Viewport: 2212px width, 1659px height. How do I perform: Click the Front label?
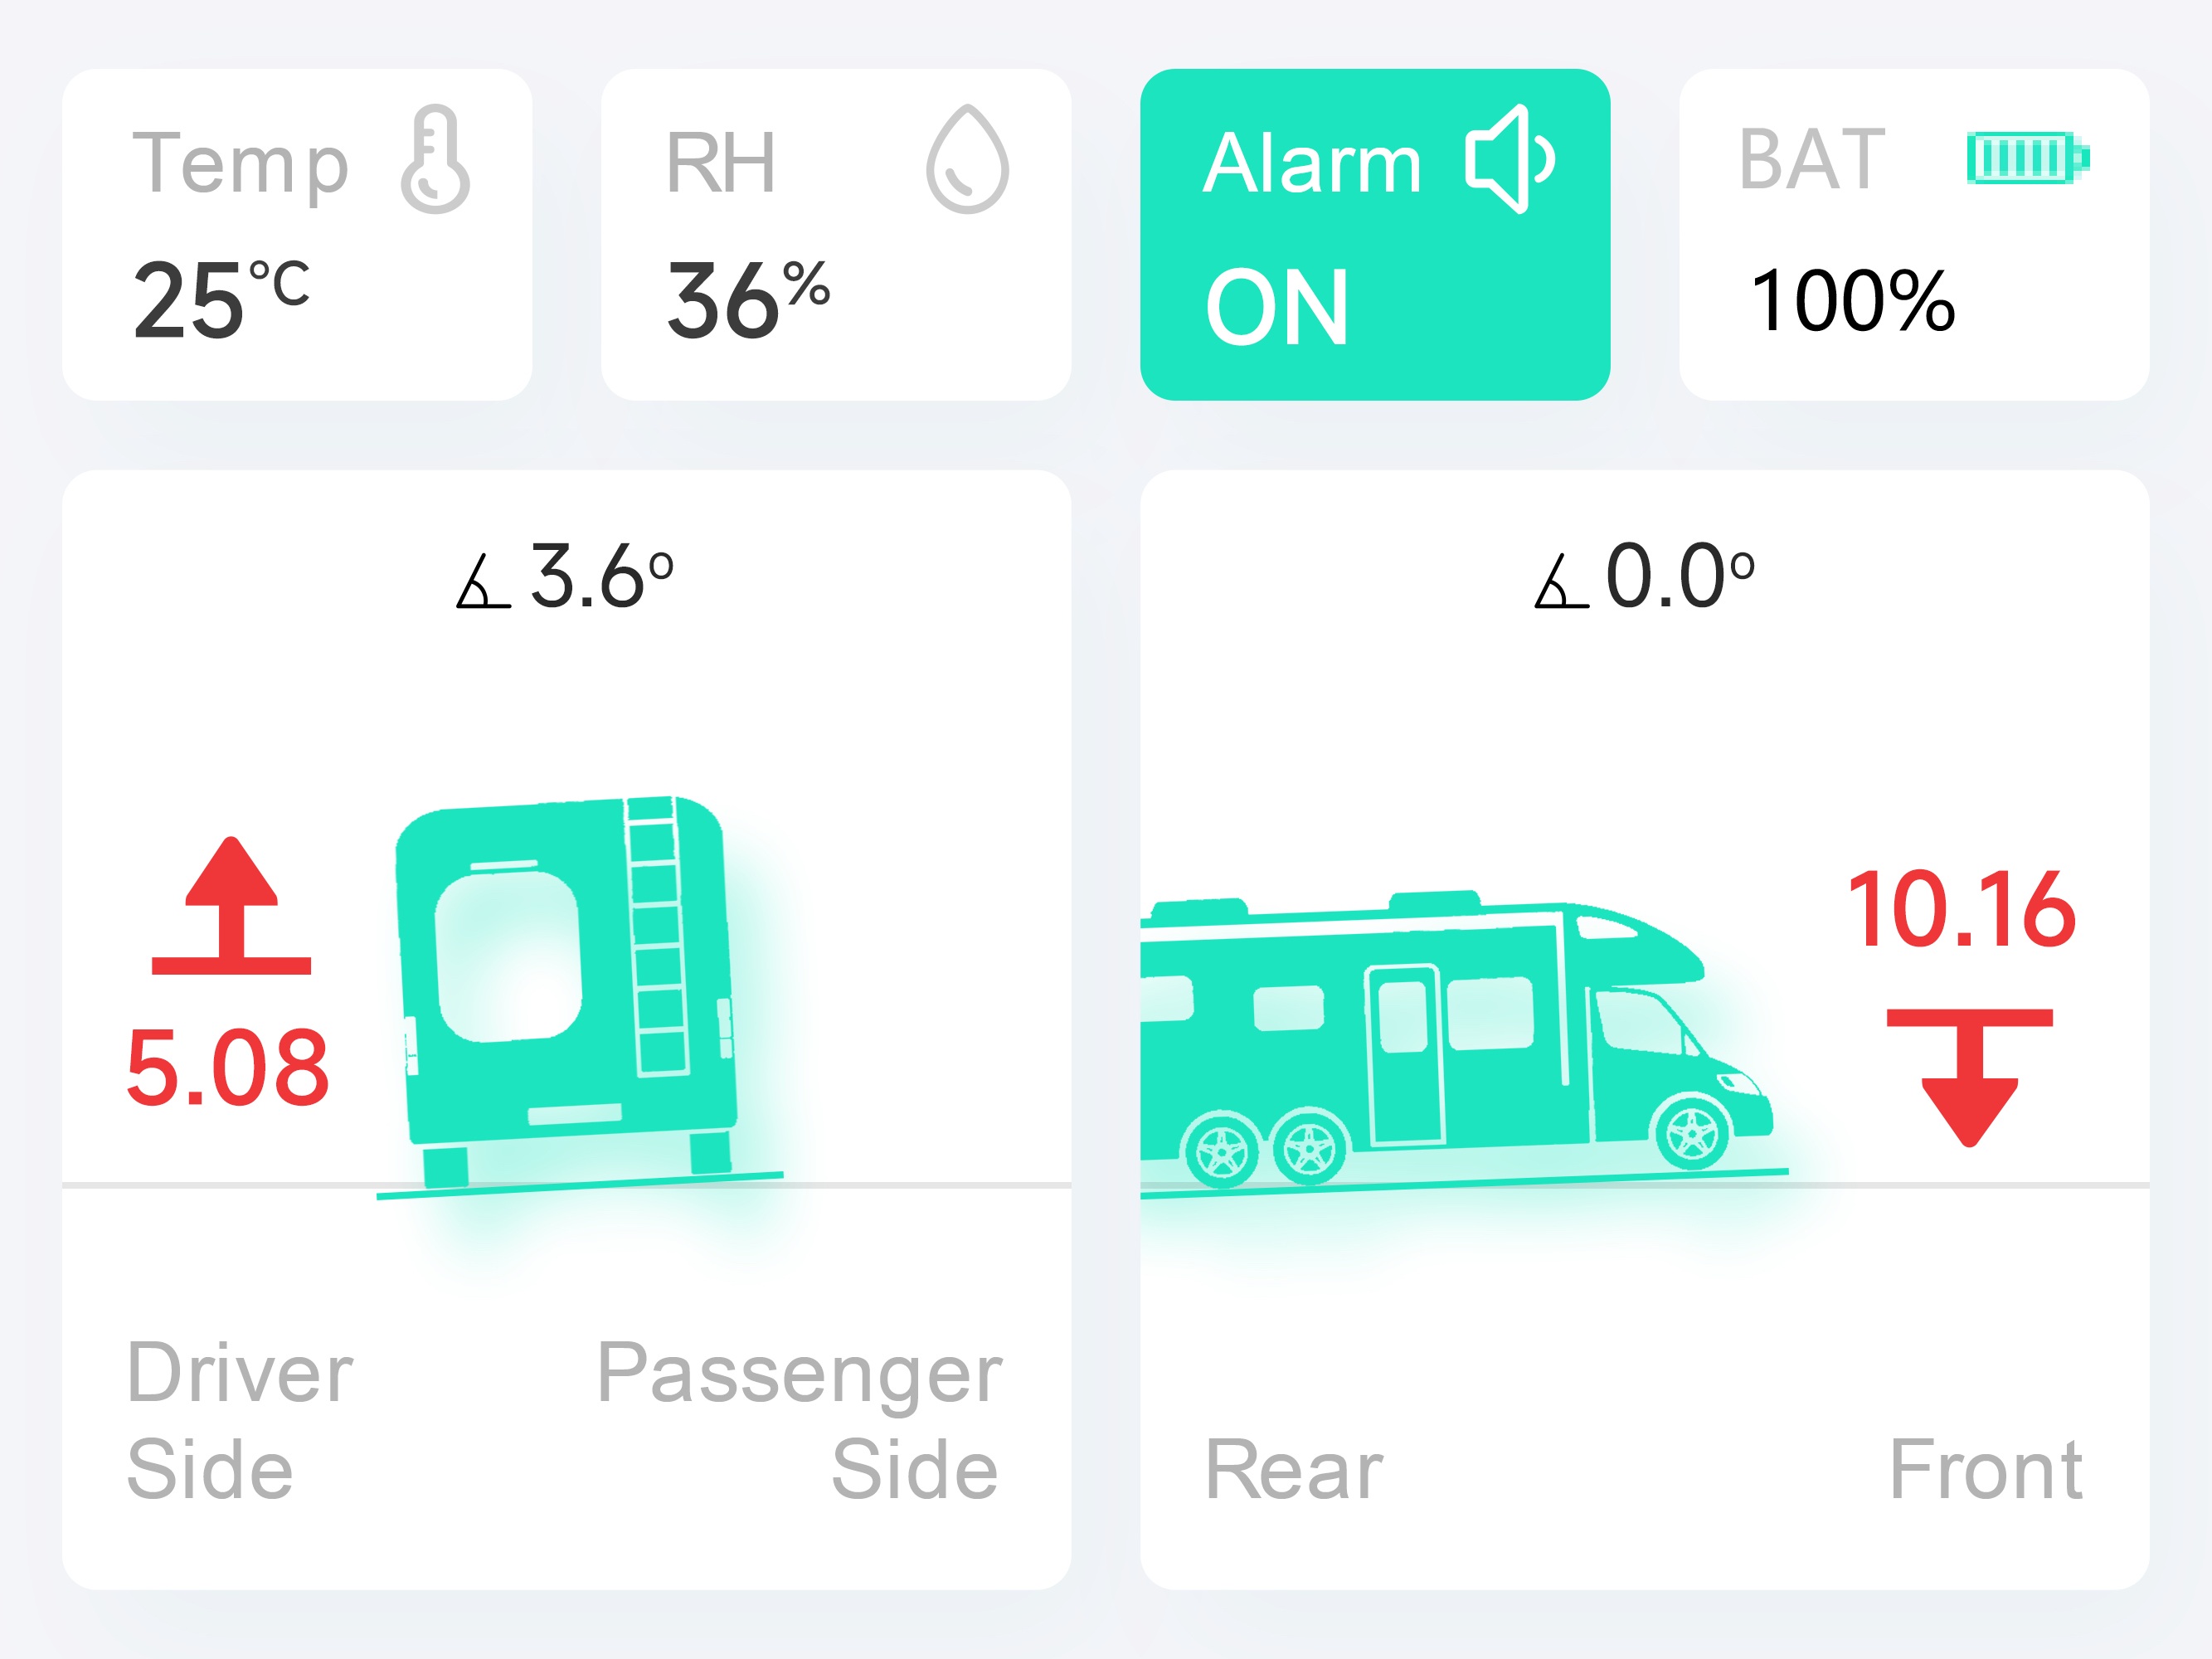point(1986,1470)
